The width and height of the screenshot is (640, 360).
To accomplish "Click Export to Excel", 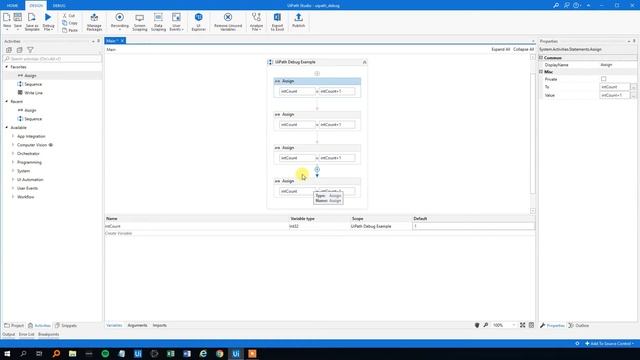I will pyautogui.click(x=277, y=22).
